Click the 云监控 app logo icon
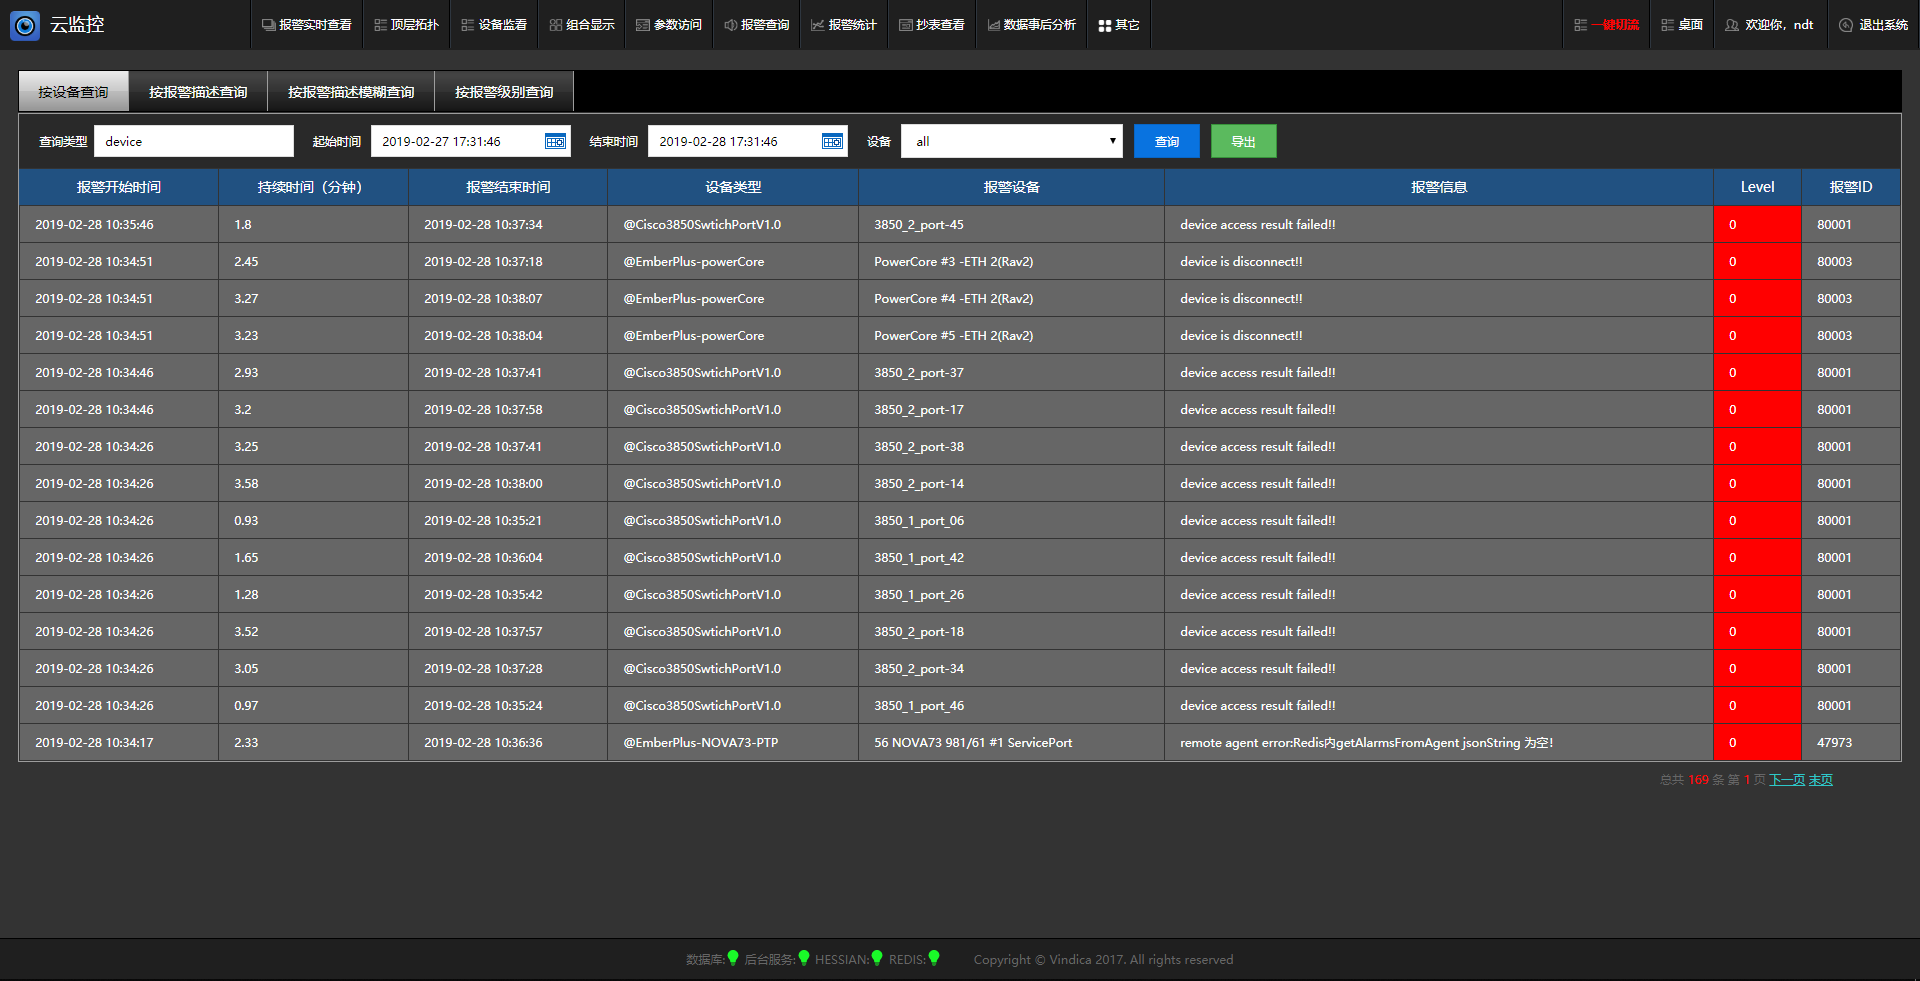The image size is (1920, 981). tap(25, 25)
